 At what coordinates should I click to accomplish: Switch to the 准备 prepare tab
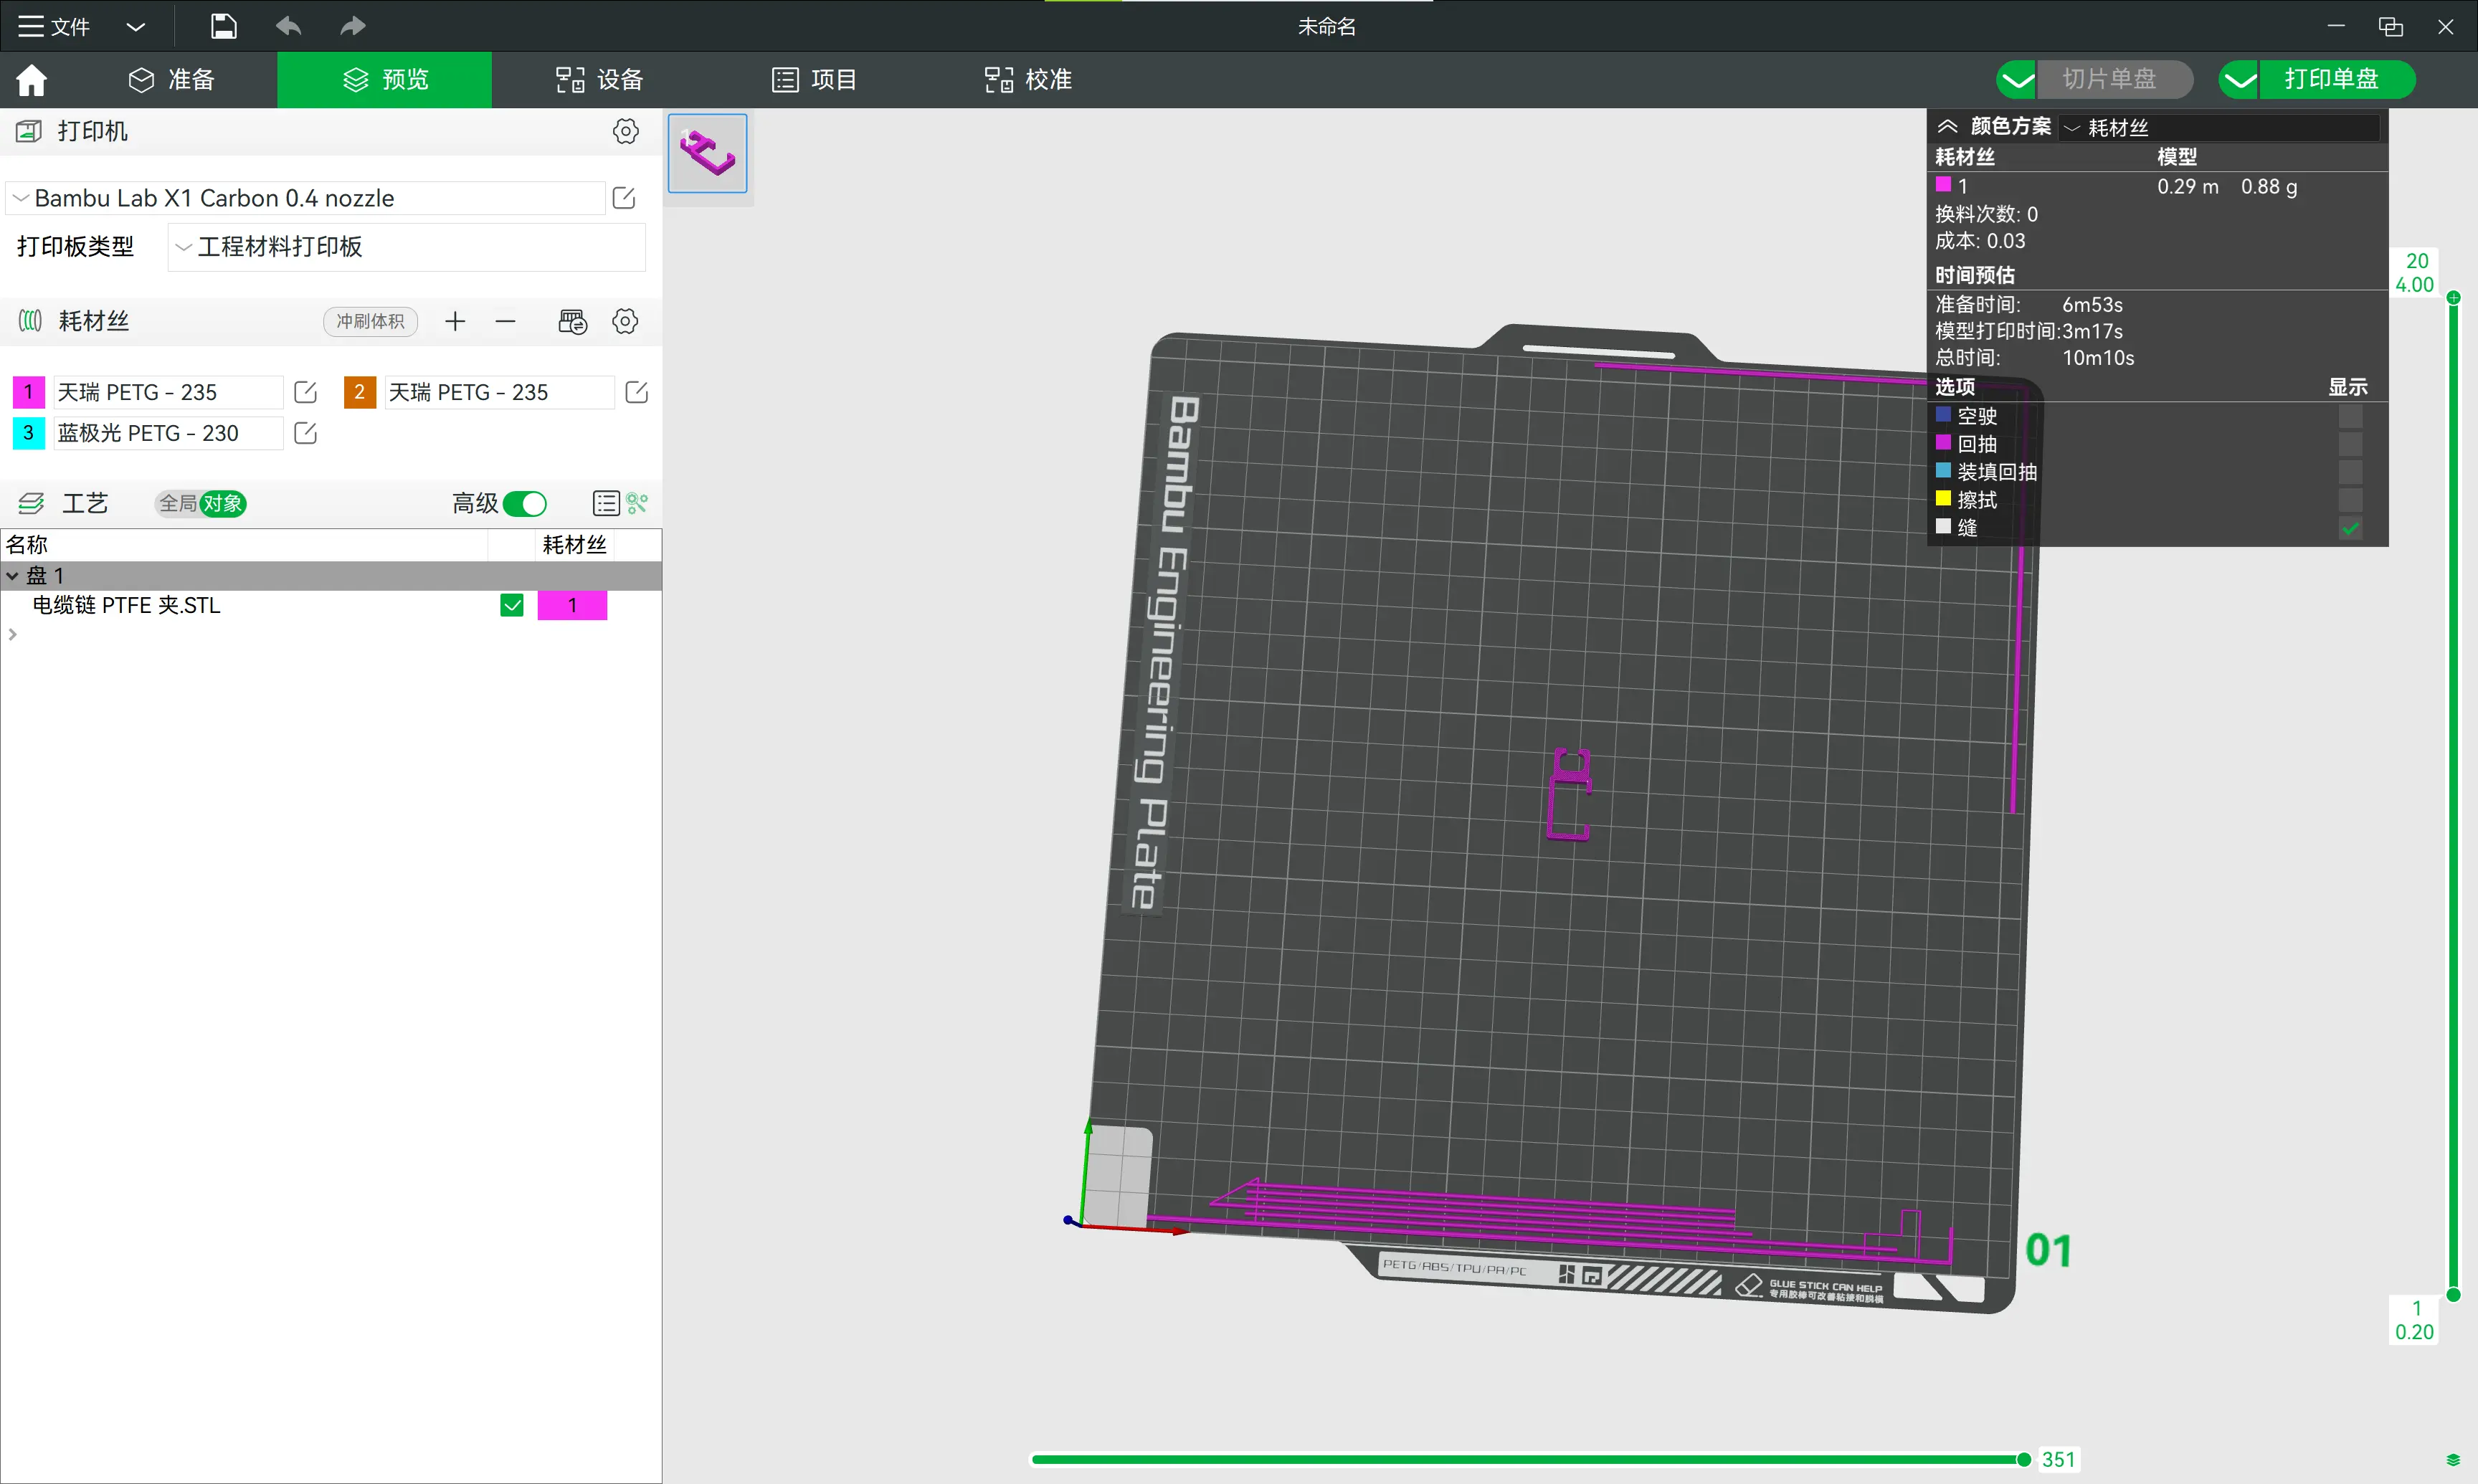(x=172, y=80)
